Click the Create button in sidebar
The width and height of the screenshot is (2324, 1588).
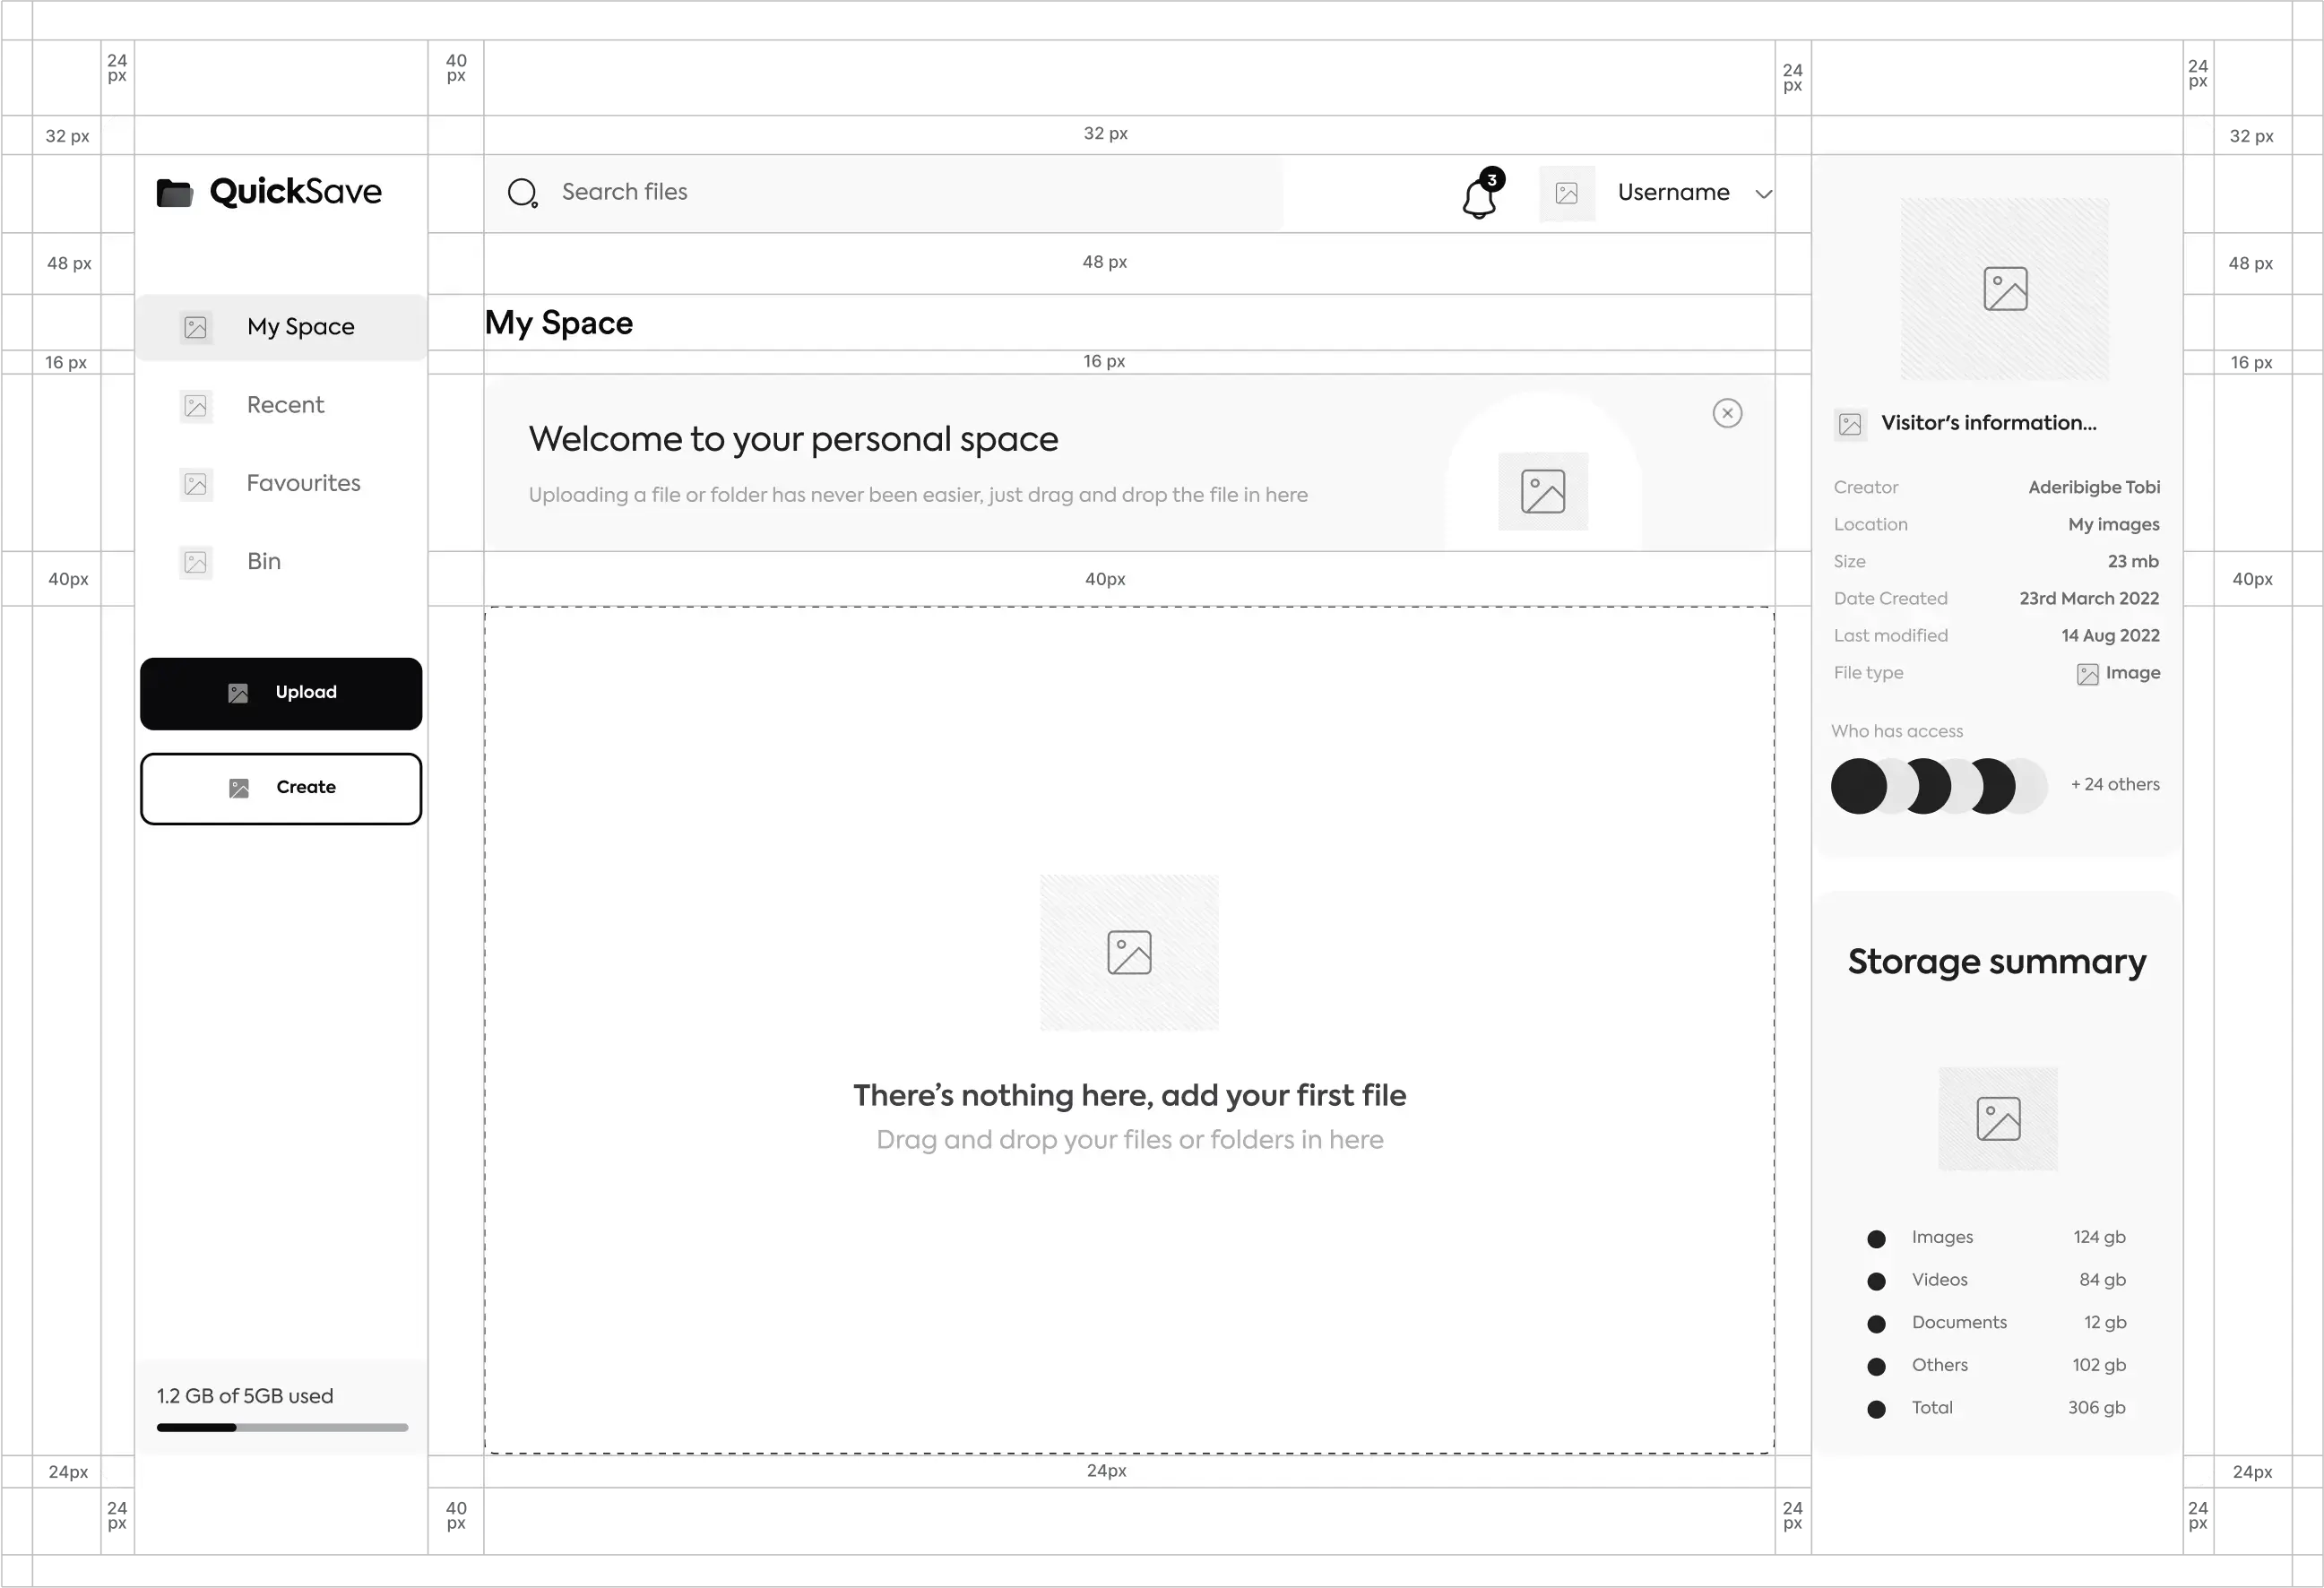281,788
